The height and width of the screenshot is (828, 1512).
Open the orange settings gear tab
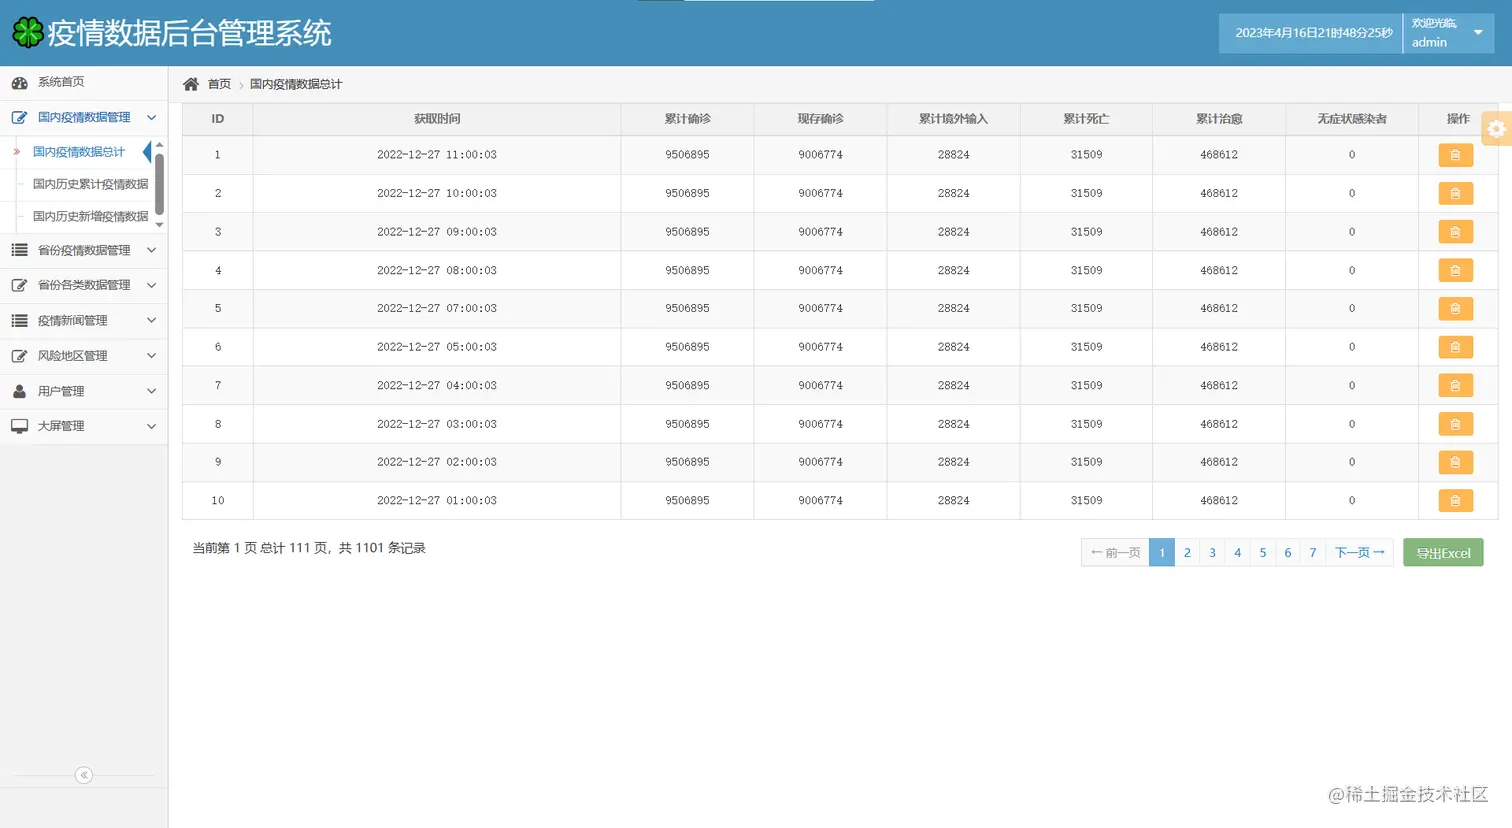[x=1497, y=129]
